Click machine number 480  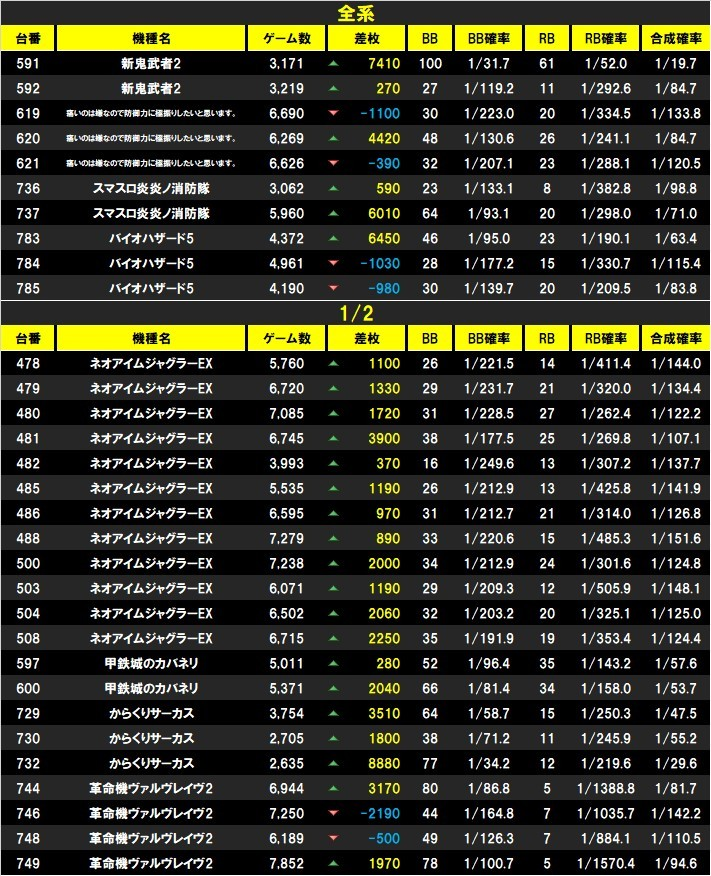tap(28, 413)
